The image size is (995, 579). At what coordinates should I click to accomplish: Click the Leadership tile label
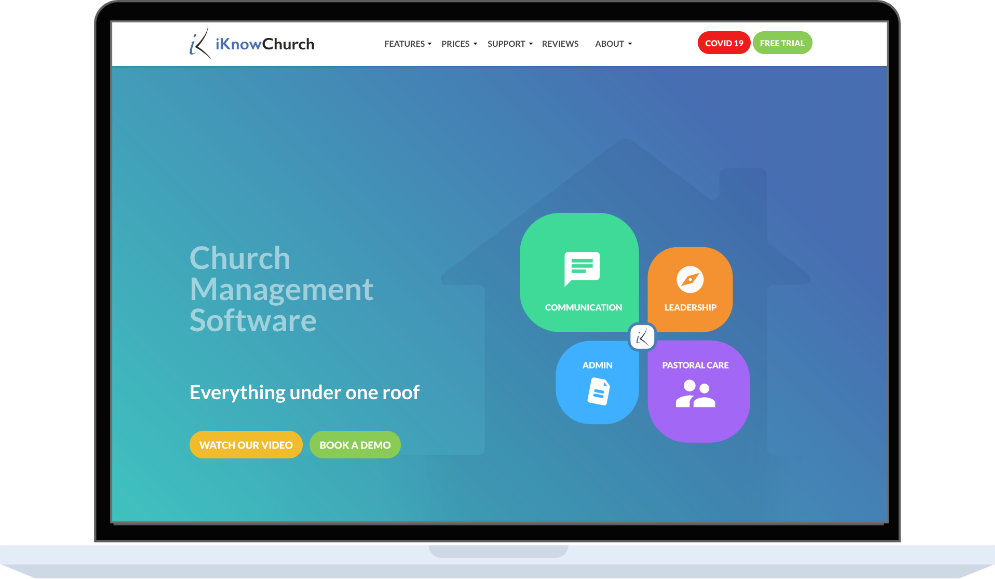(x=690, y=307)
